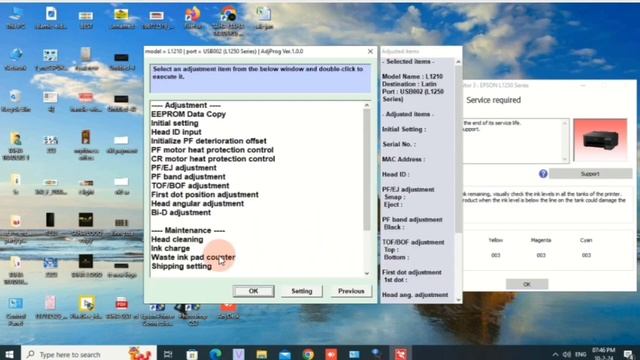This screenshot has width=640, height=360.
Task: Click OK button in AdjProg window
Action: point(253,291)
